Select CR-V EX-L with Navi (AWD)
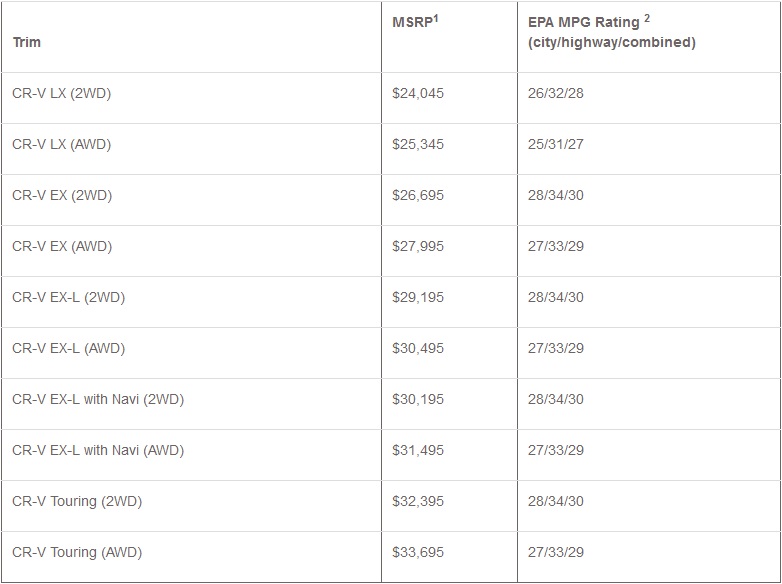 [98, 450]
